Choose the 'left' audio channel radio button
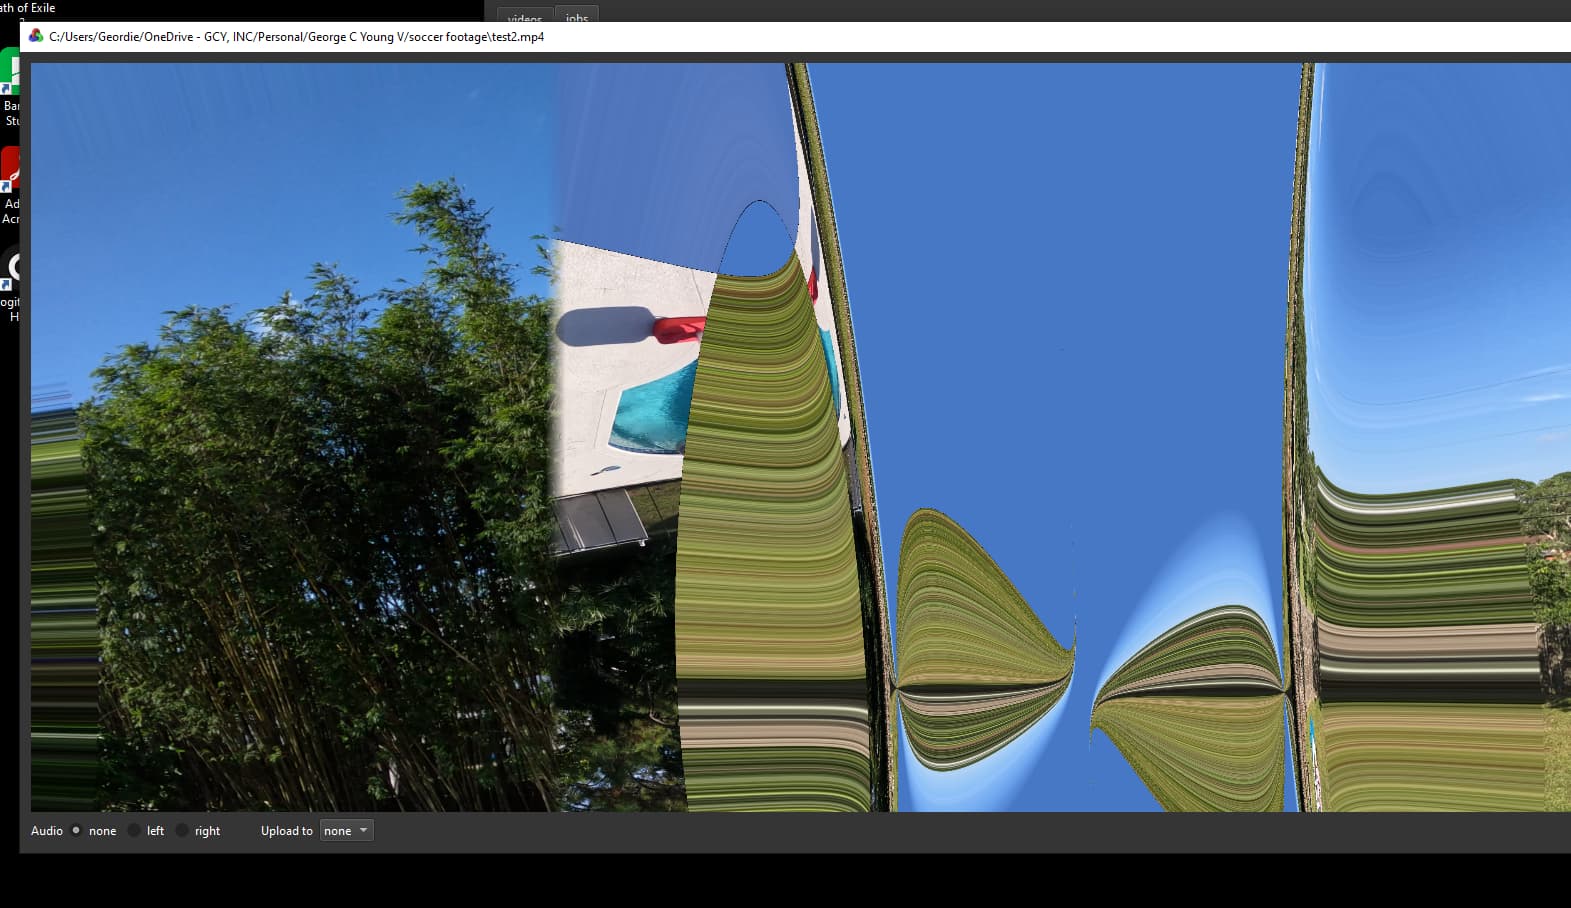 (134, 830)
